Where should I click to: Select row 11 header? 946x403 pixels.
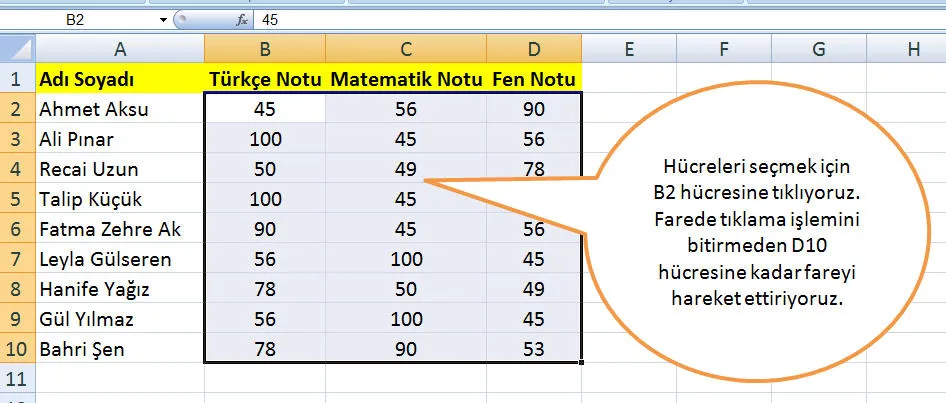click(17, 379)
